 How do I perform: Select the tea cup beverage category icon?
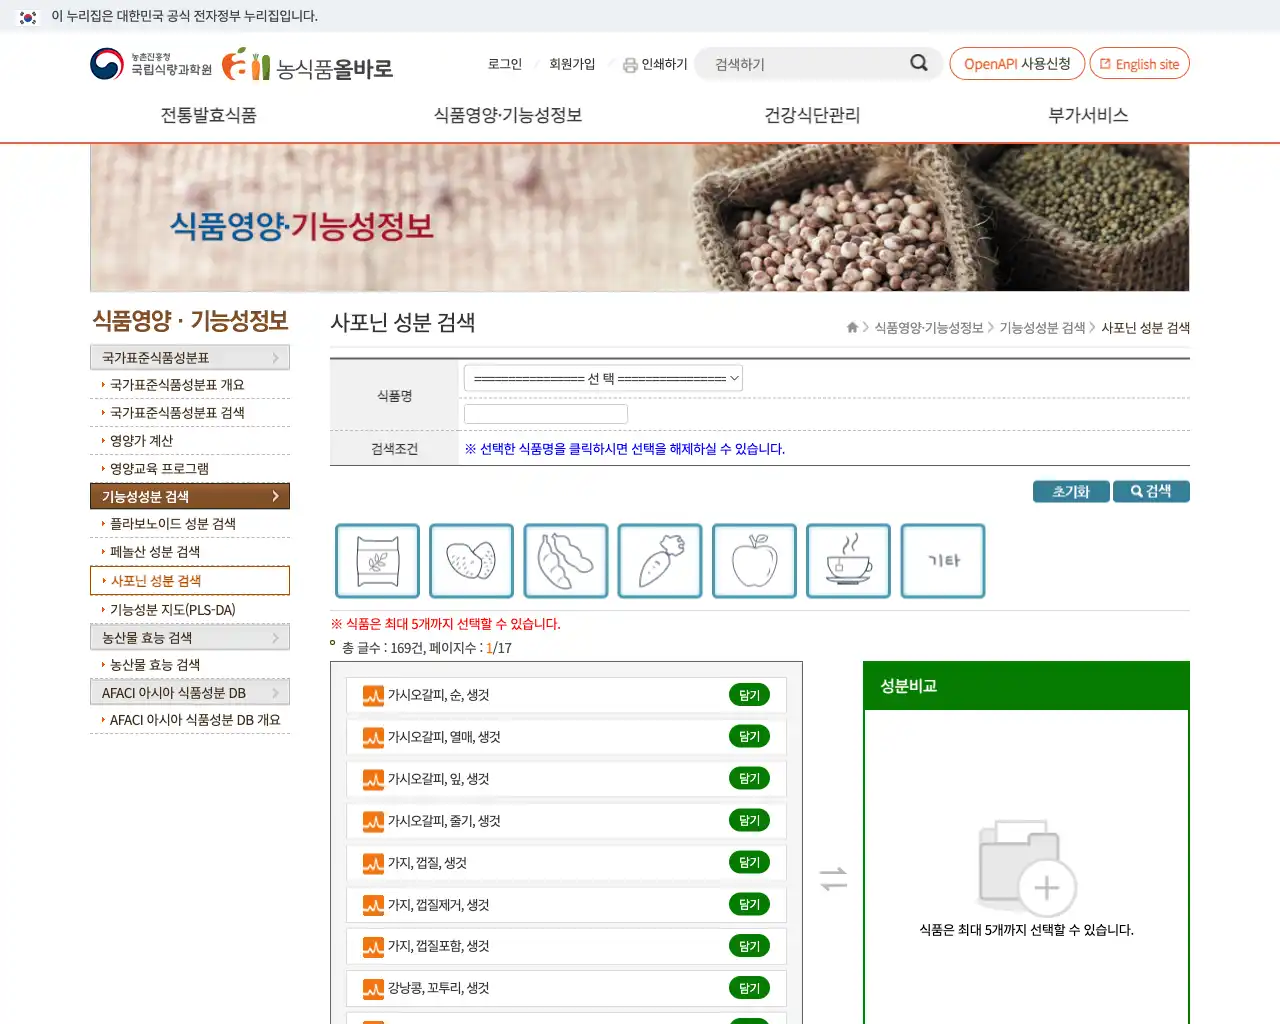[x=848, y=561]
